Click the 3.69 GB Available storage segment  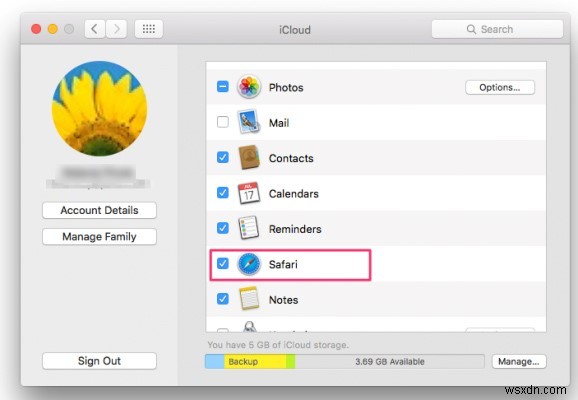(x=390, y=362)
